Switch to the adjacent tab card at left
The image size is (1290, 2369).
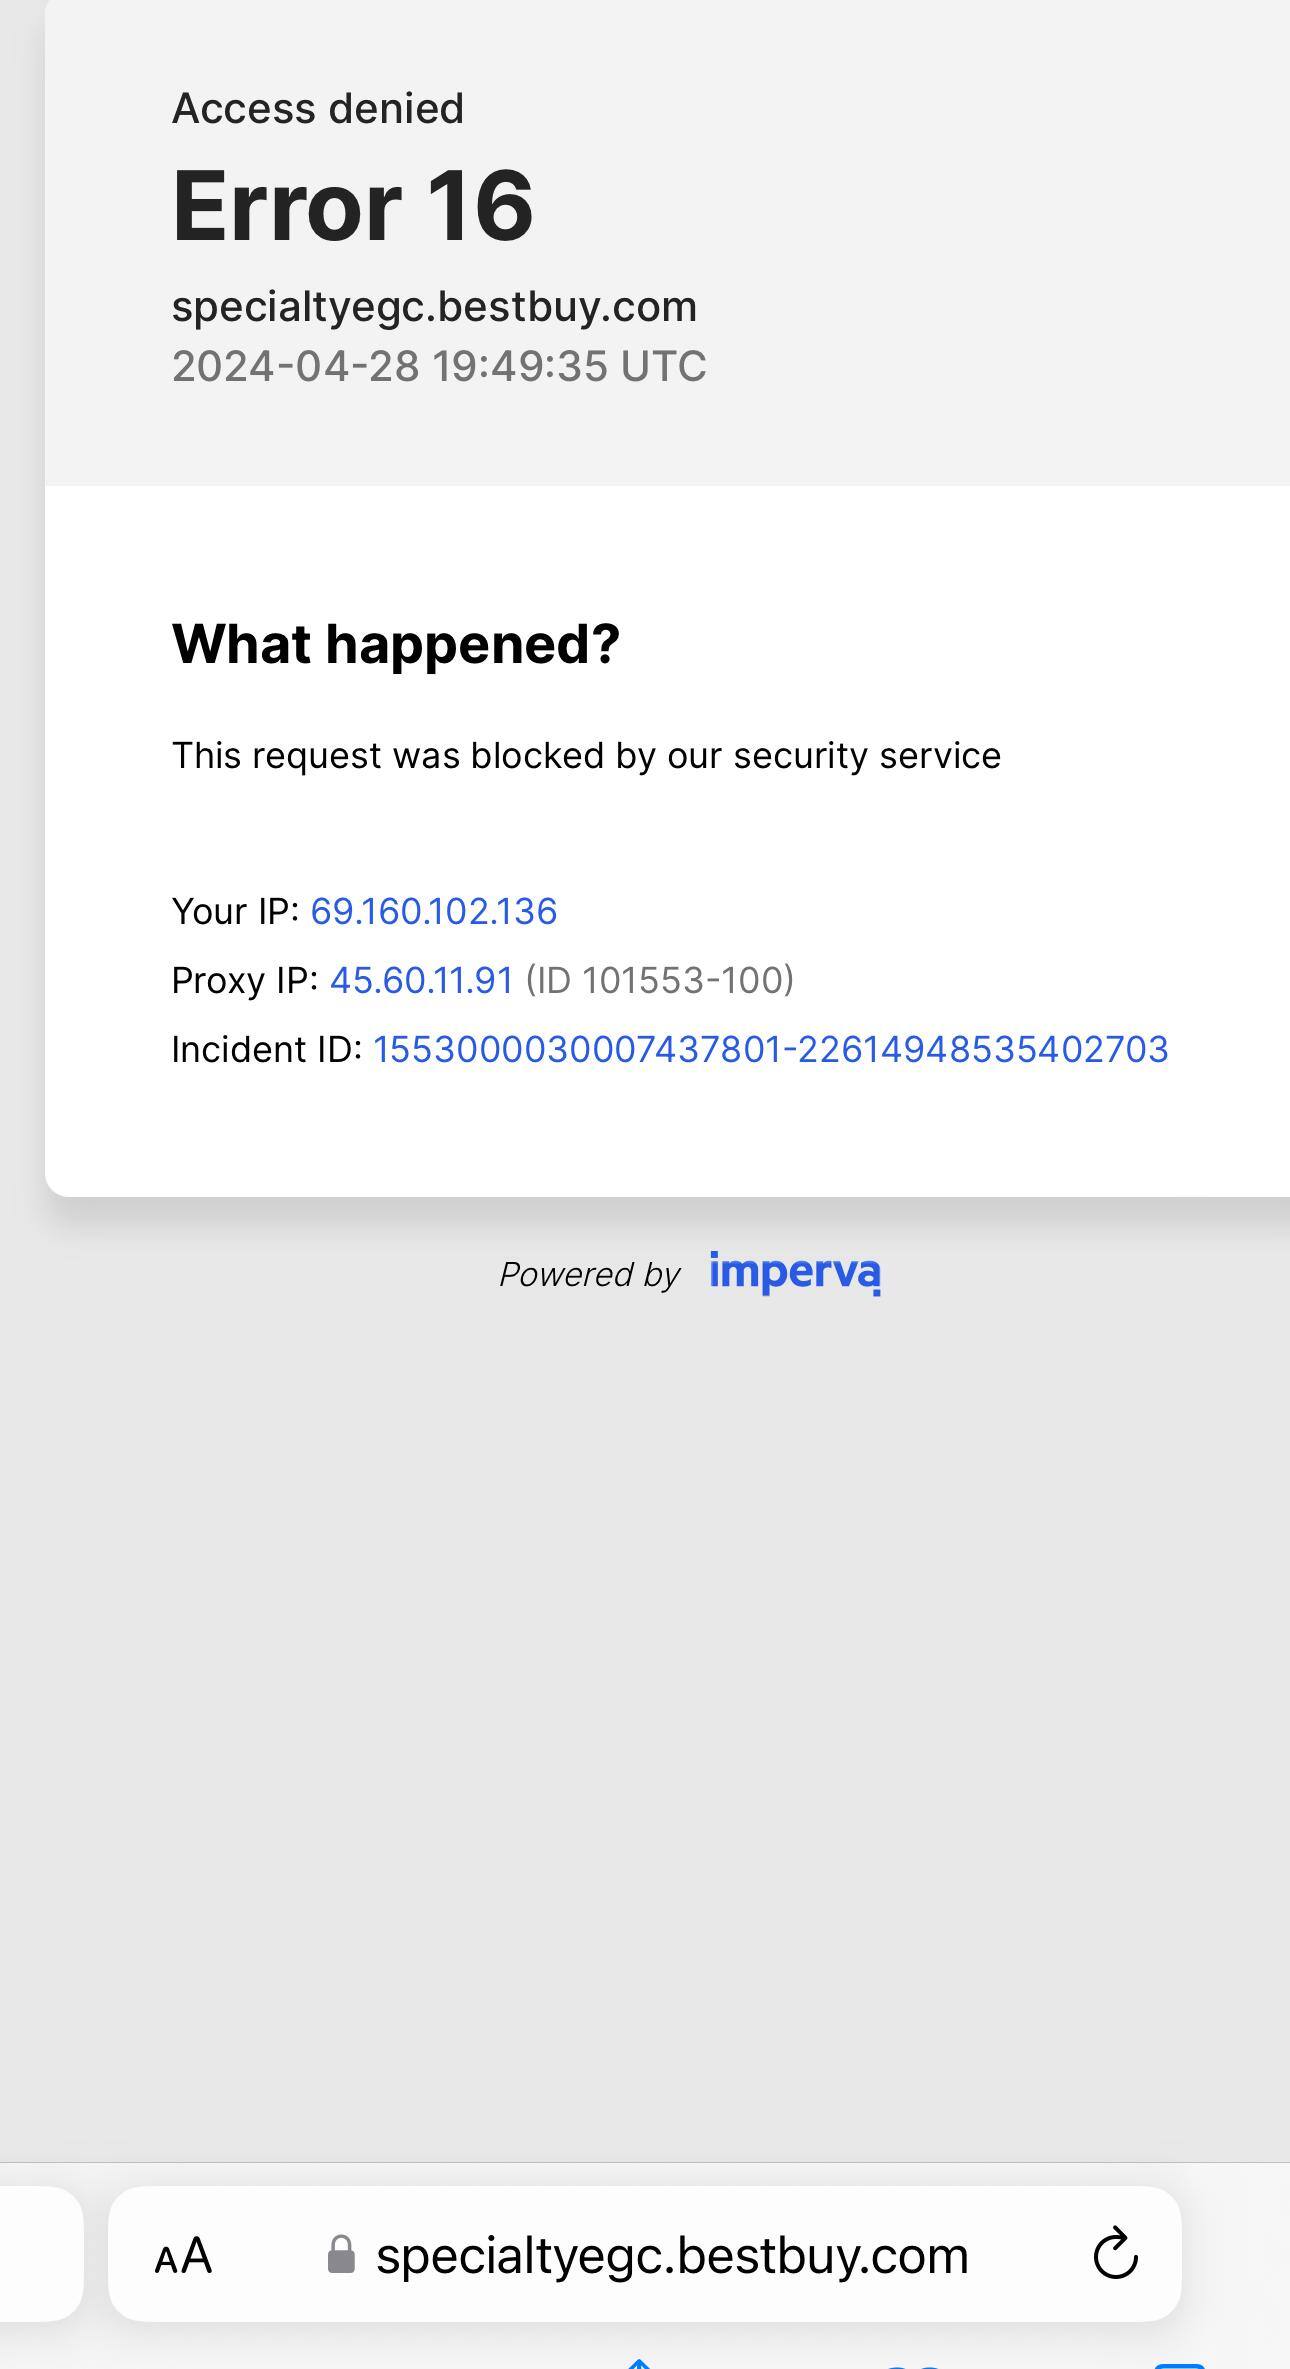(x=40, y=2253)
